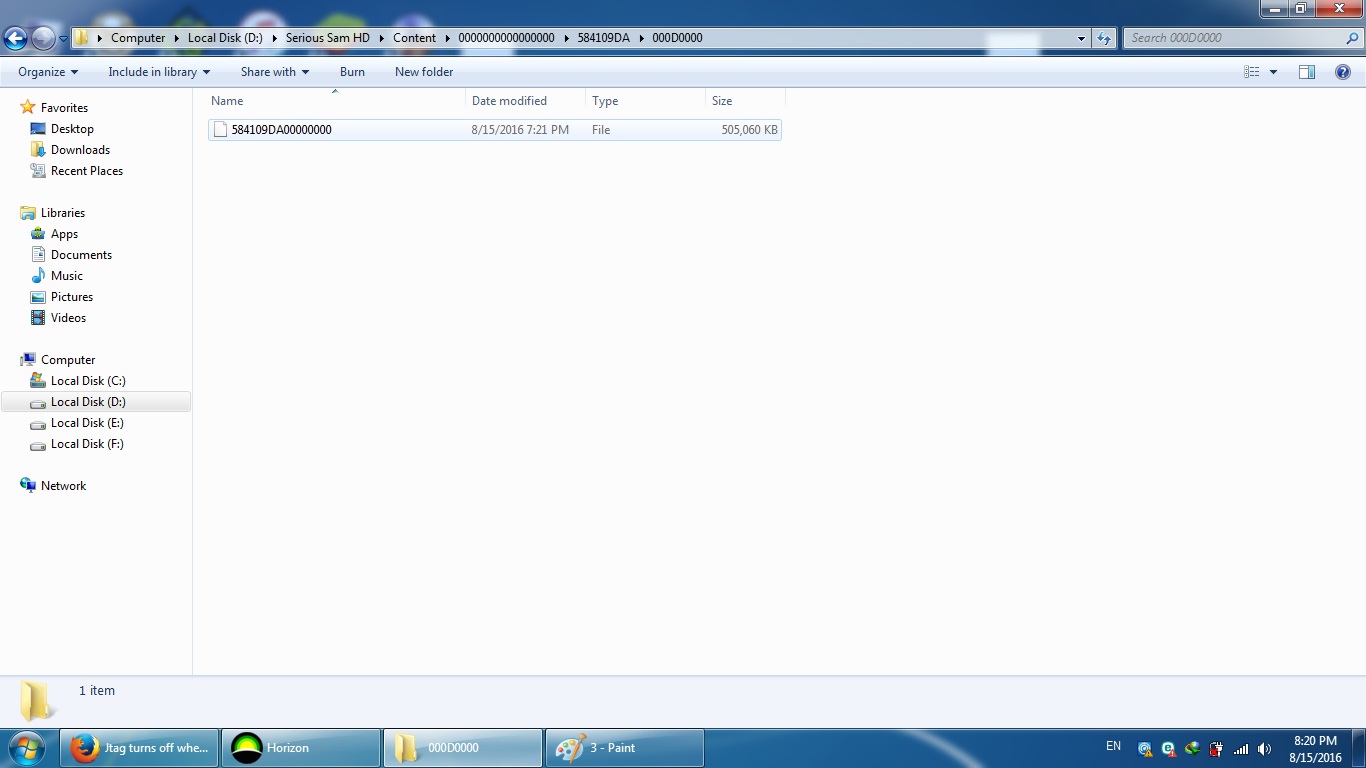Open the change view options arrow
This screenshot has height=768, width=1366.
click(x=1273, y=72)
